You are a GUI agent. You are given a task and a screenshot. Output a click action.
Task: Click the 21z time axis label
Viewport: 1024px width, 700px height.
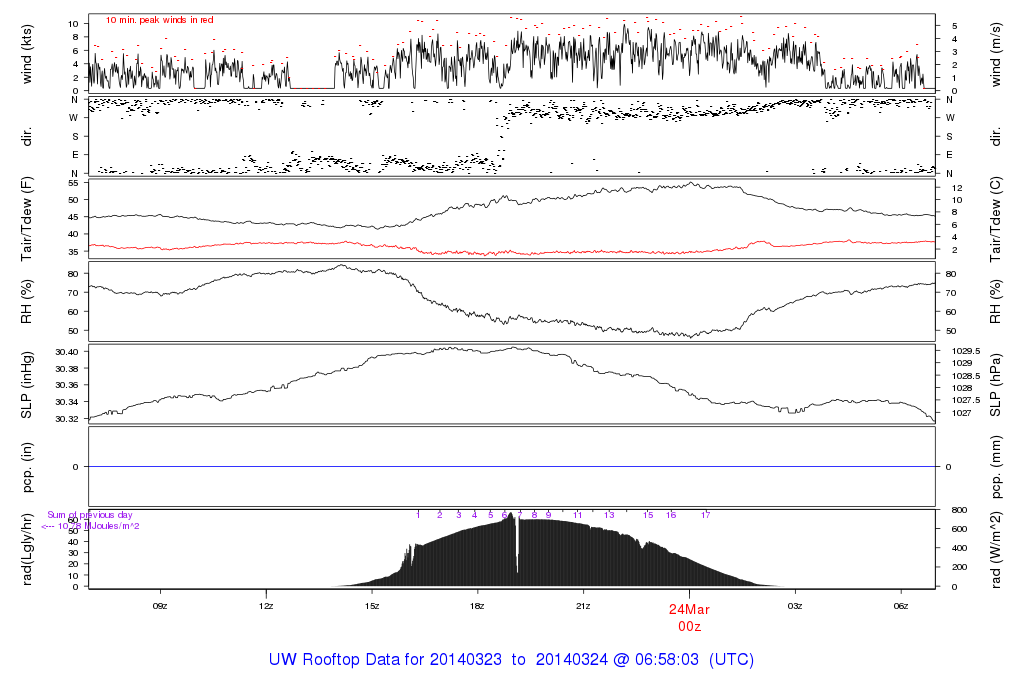583,605
